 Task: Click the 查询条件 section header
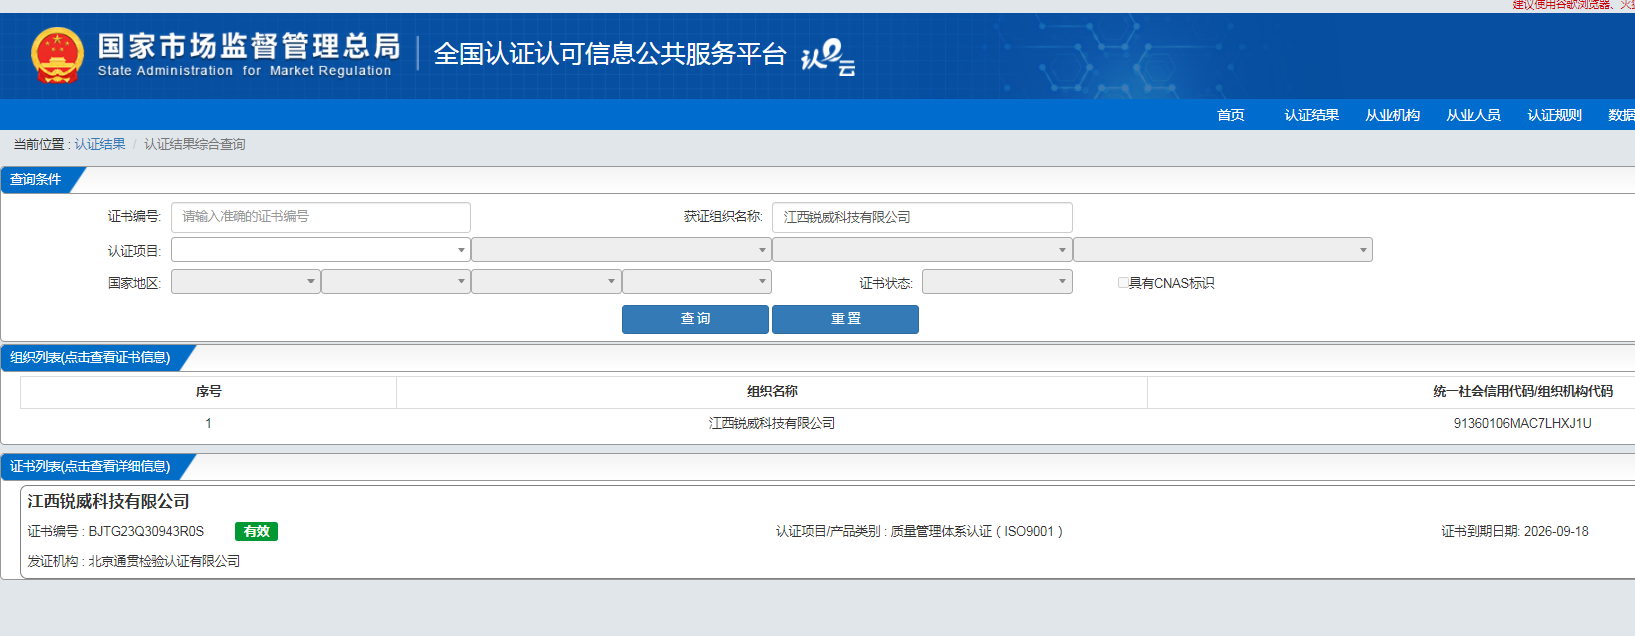pos(36,180)
